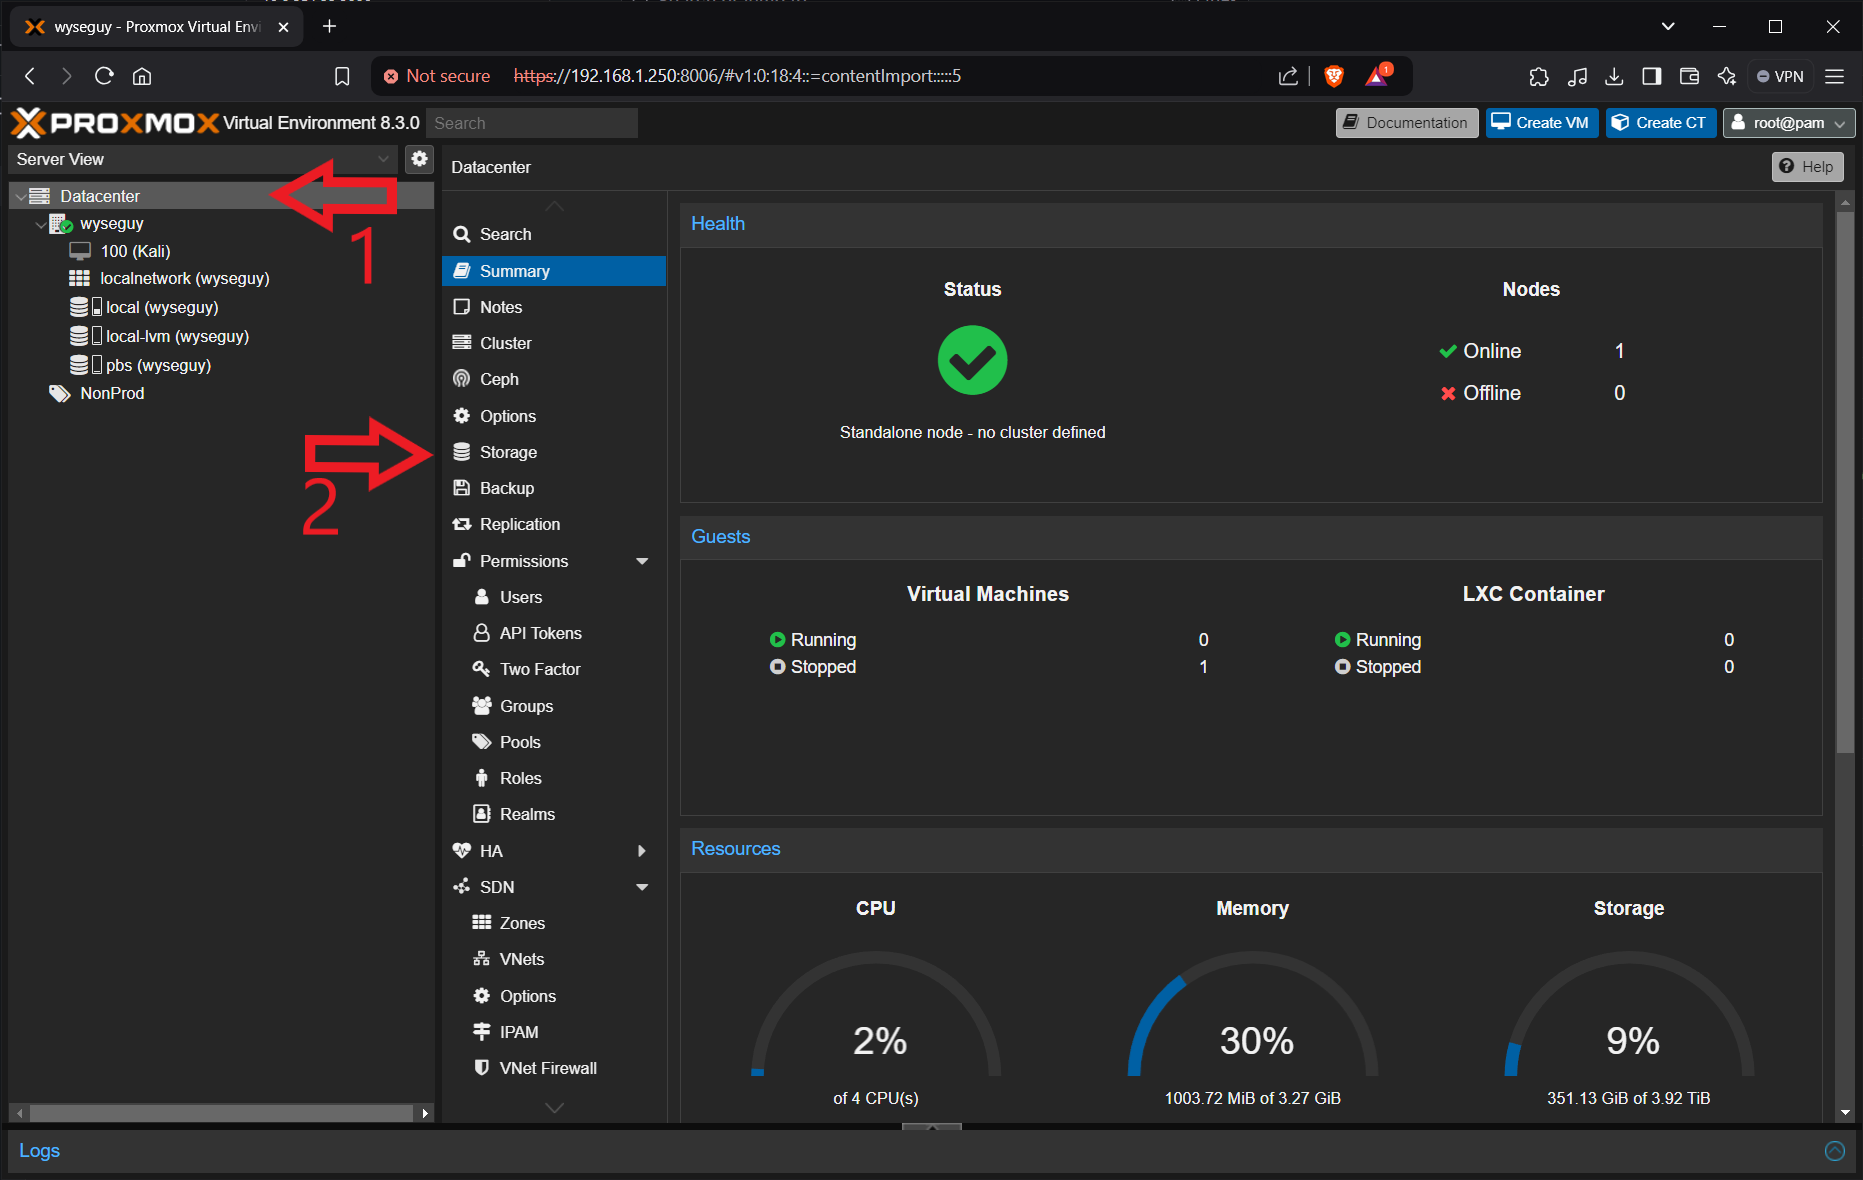The width and height of the screenshot is (1863, 1180).
Task: Open the browser tab search chevron
Action: 1667,26
